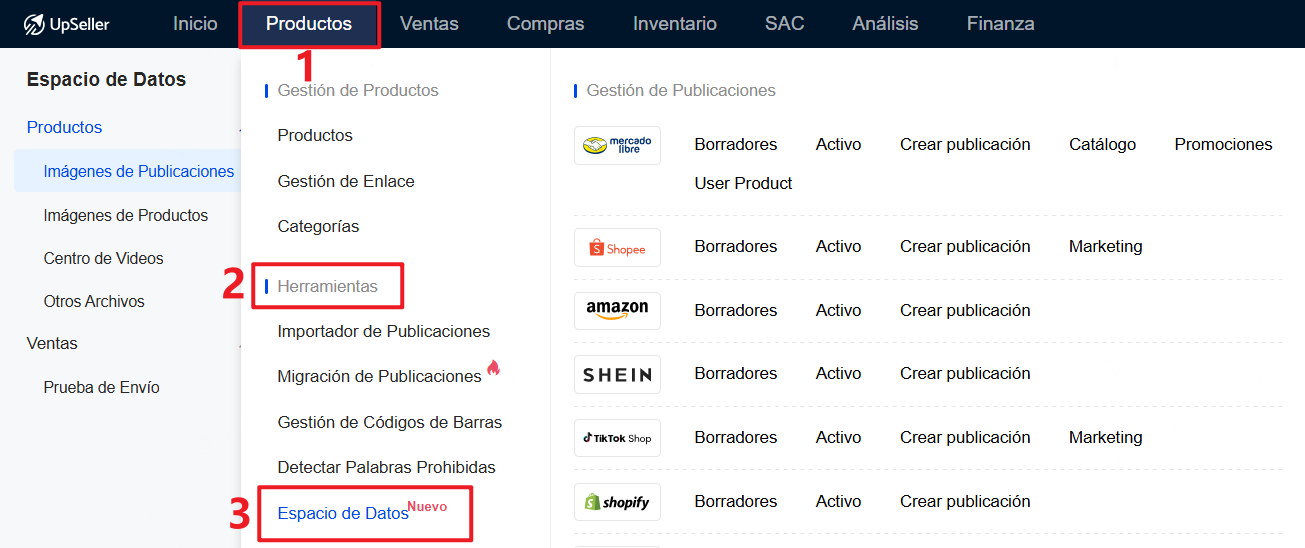Open Productos under Gestión de Productos

click(315, 135)
